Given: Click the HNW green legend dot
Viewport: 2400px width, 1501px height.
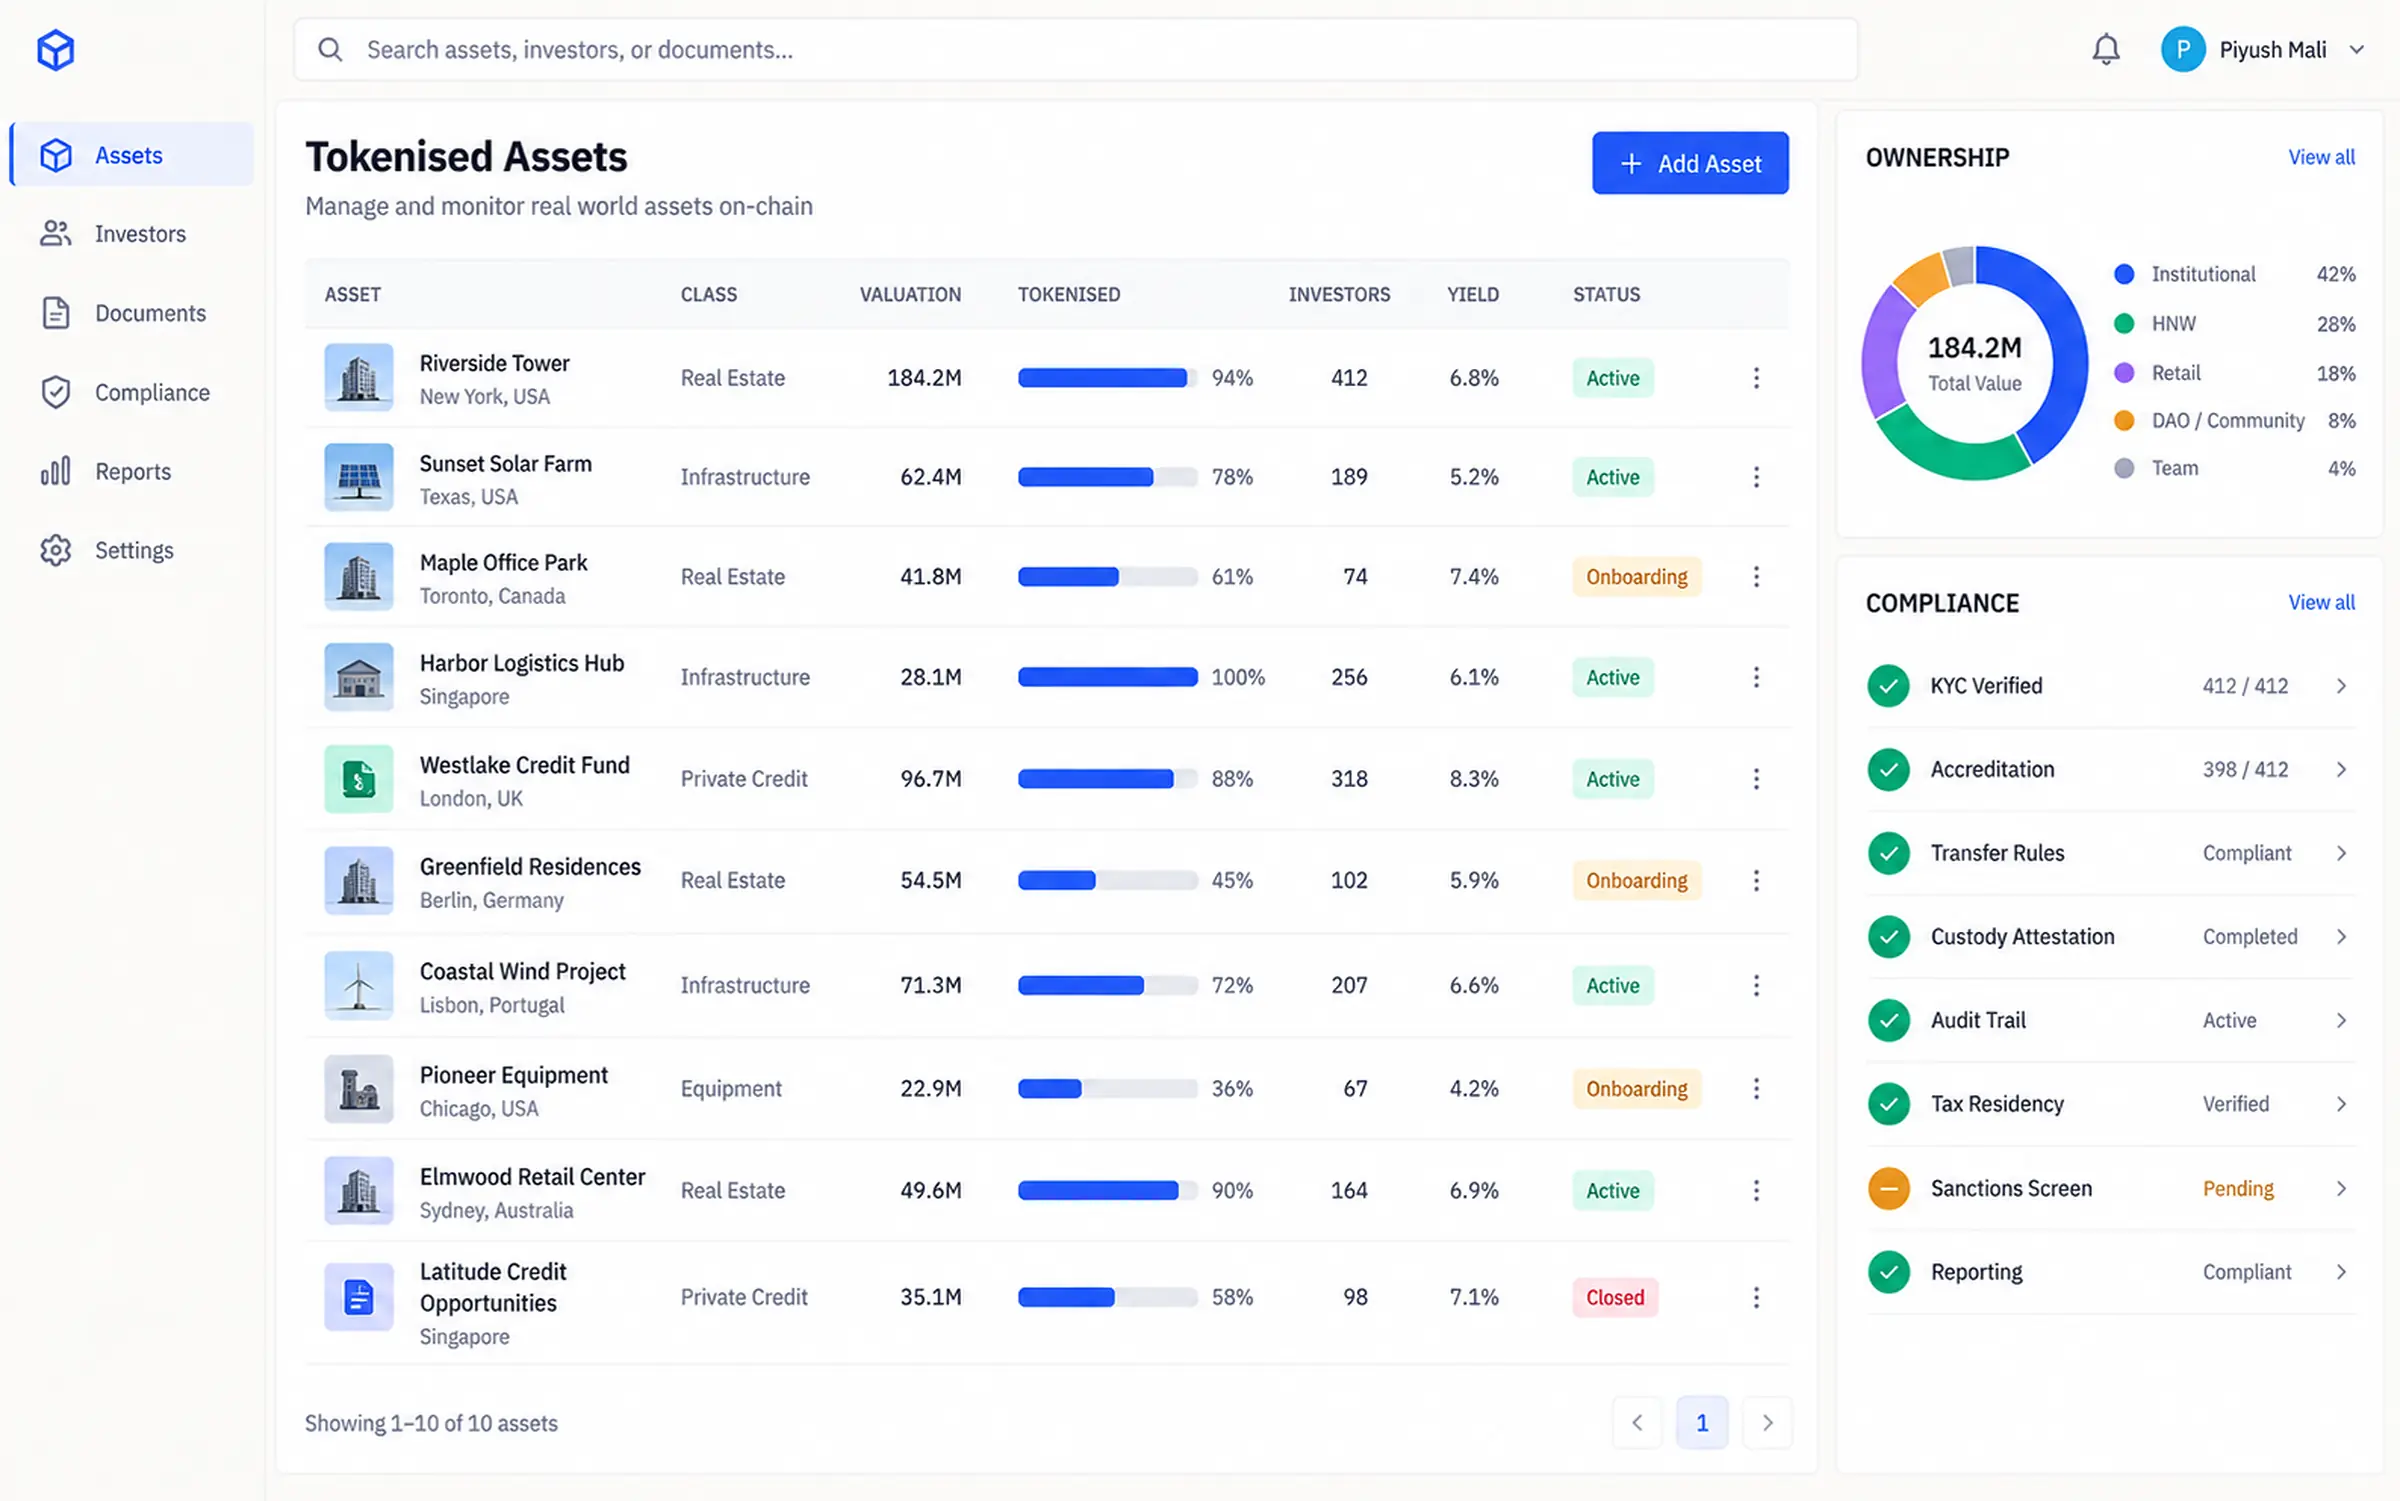Looking at the screenshot, I should pyautogui.click(x=2124, y=324).
